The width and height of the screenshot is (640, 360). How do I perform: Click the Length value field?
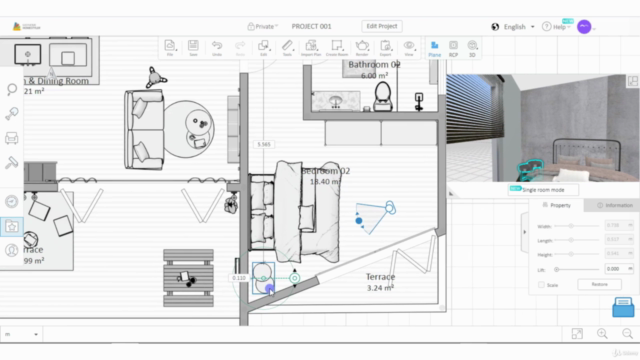tap(619, 239)
